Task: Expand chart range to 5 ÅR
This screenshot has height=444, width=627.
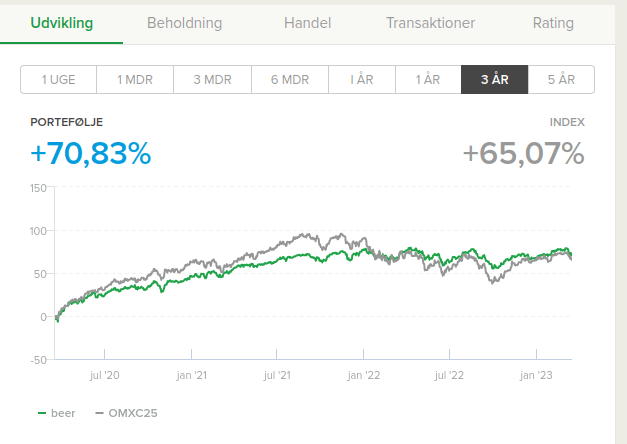Action: tap(561, 80)
